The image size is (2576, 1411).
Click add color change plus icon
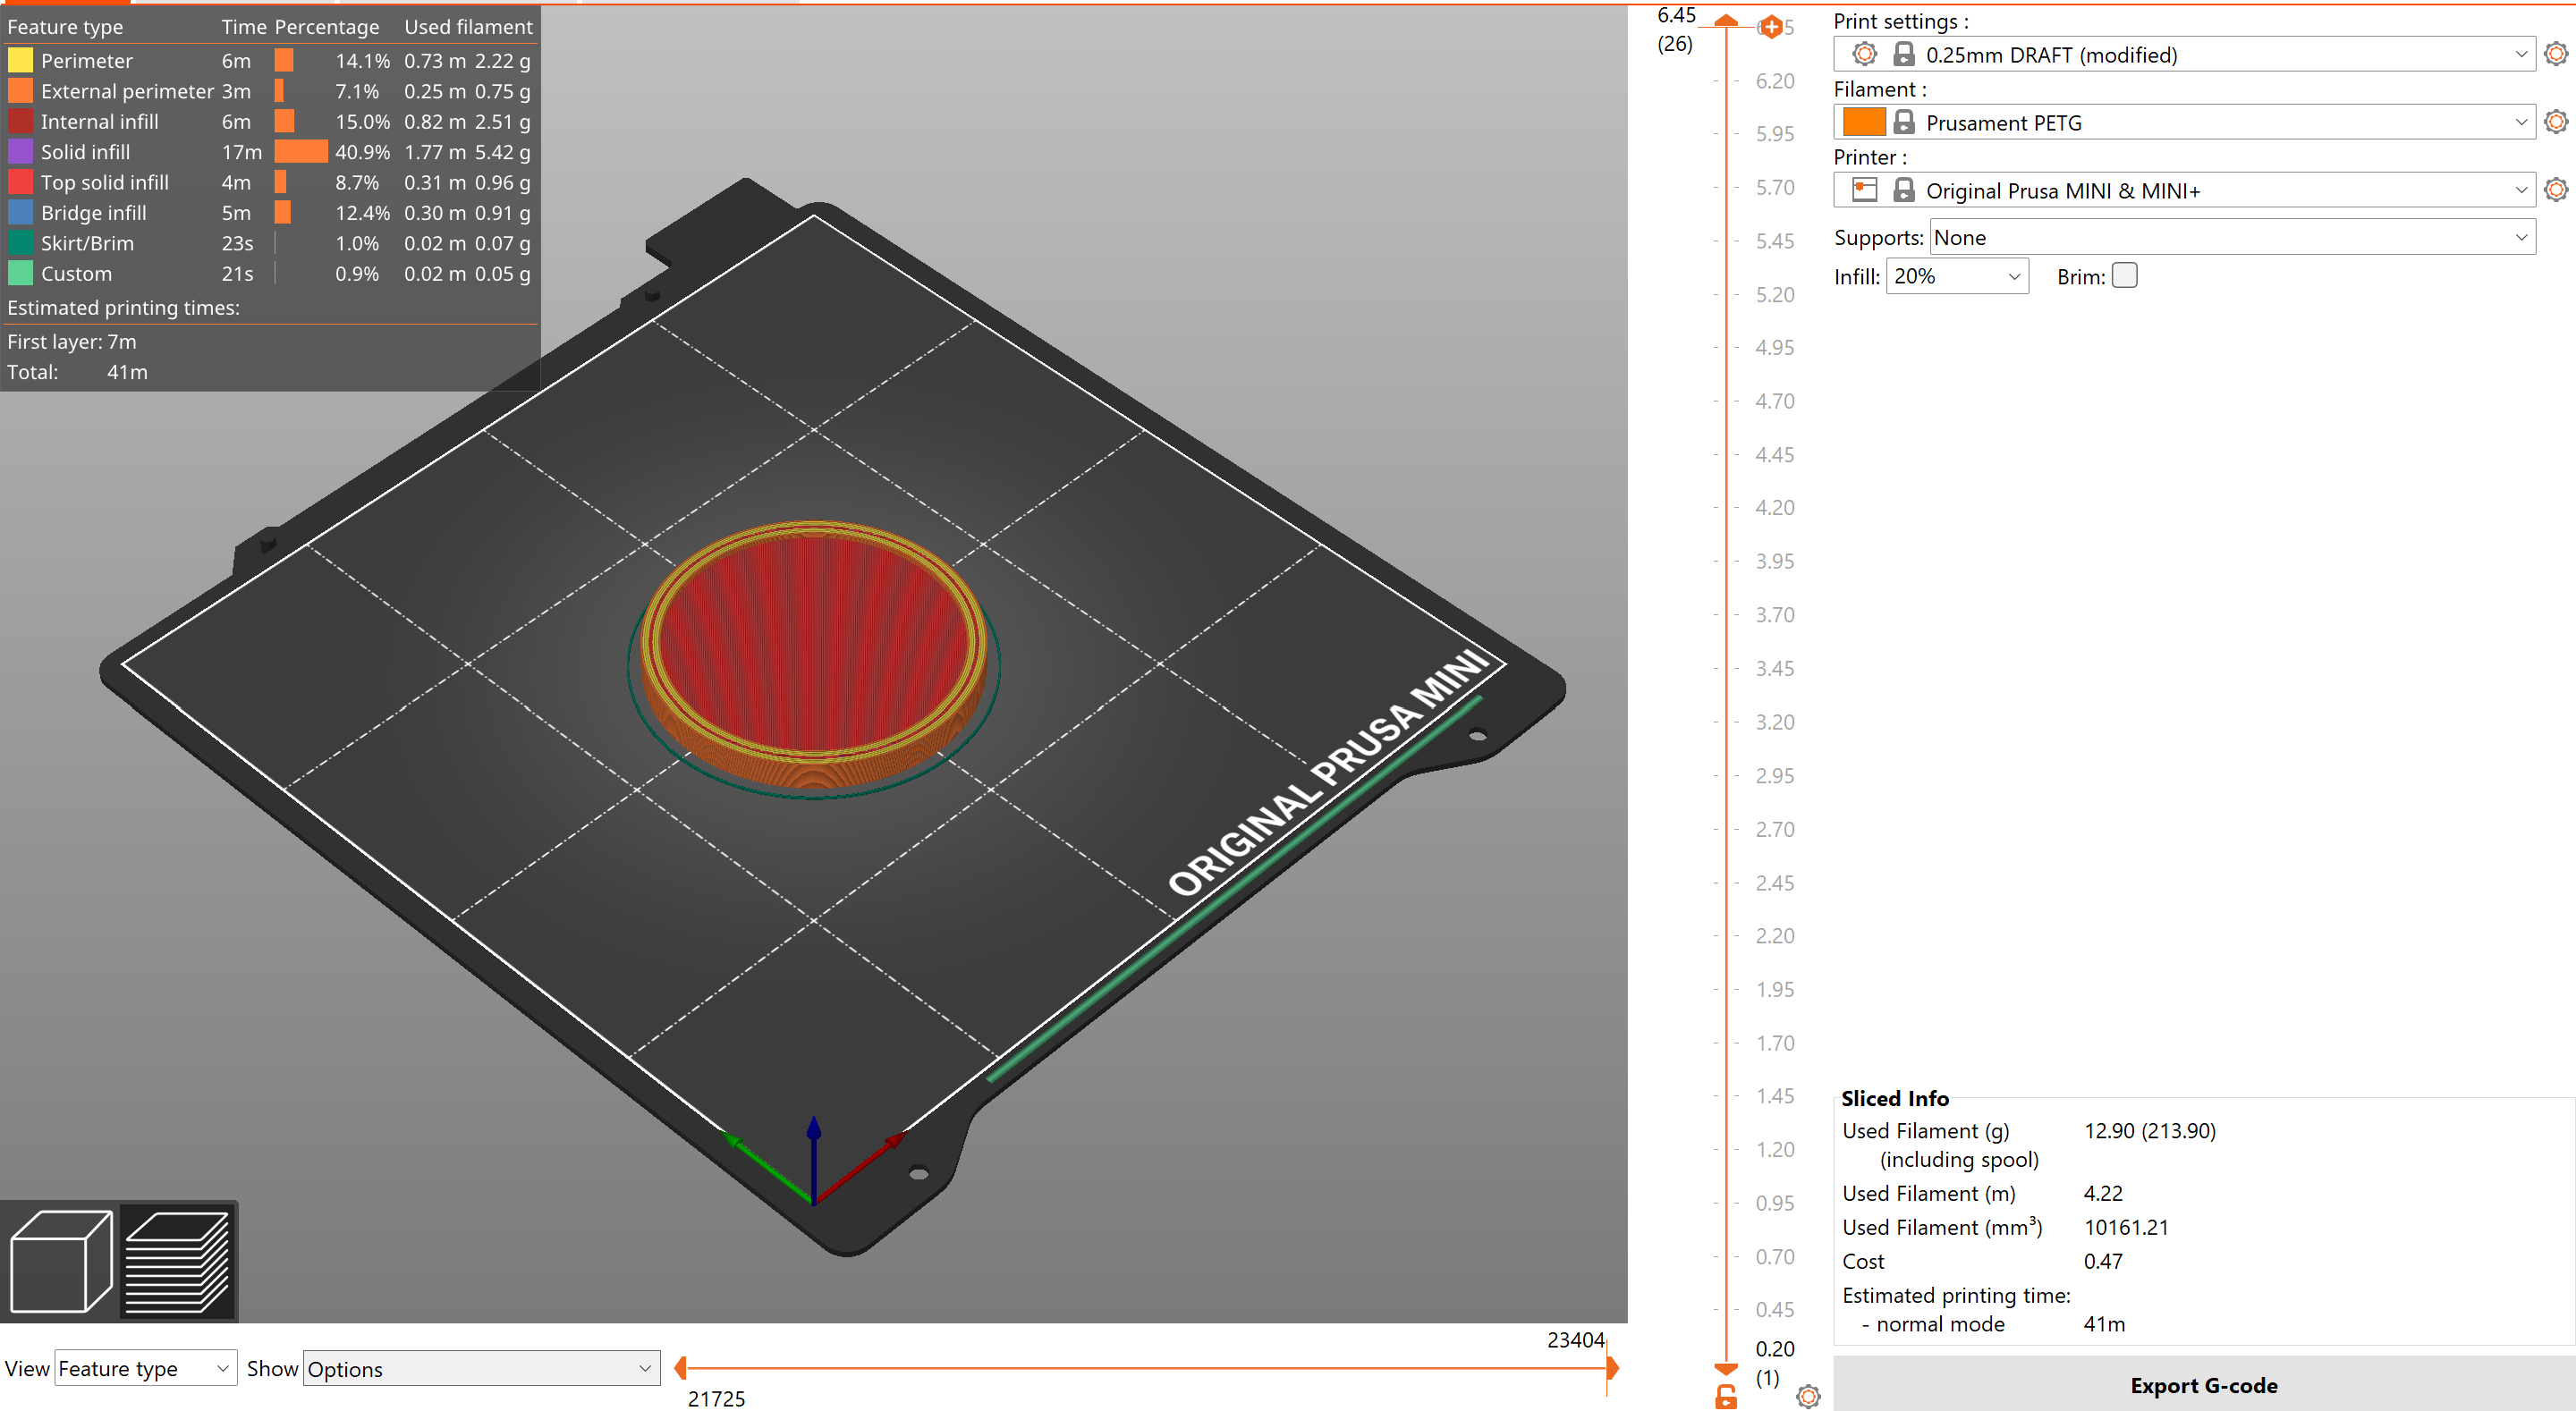[1771, 27]
